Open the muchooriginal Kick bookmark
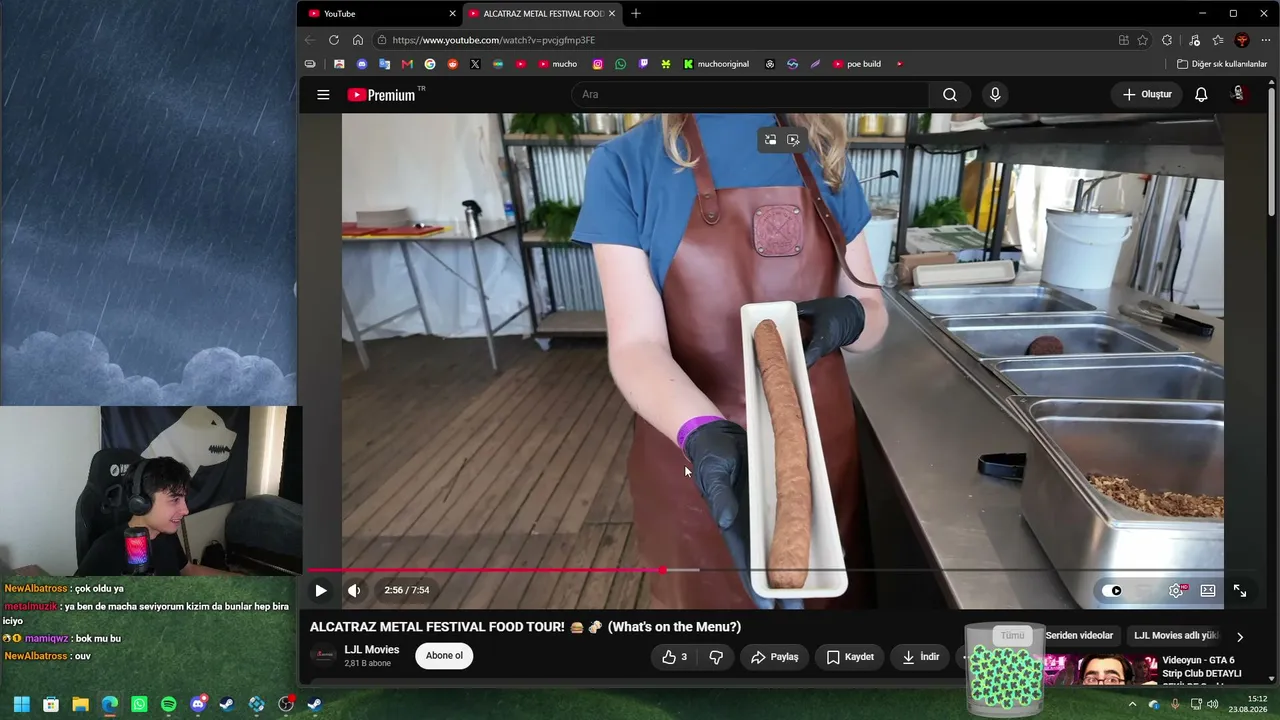The width and height of the screenshot is (1280, 720). [716, 64]
